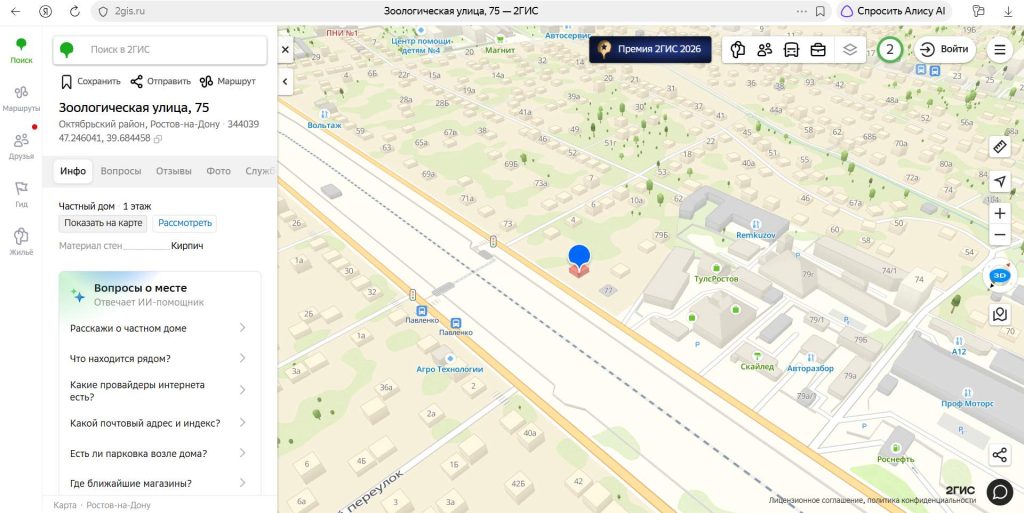1024x513 pixels.
Task: Expand 'Где ближайшие магазины?' question
Action: pos(158,484)
